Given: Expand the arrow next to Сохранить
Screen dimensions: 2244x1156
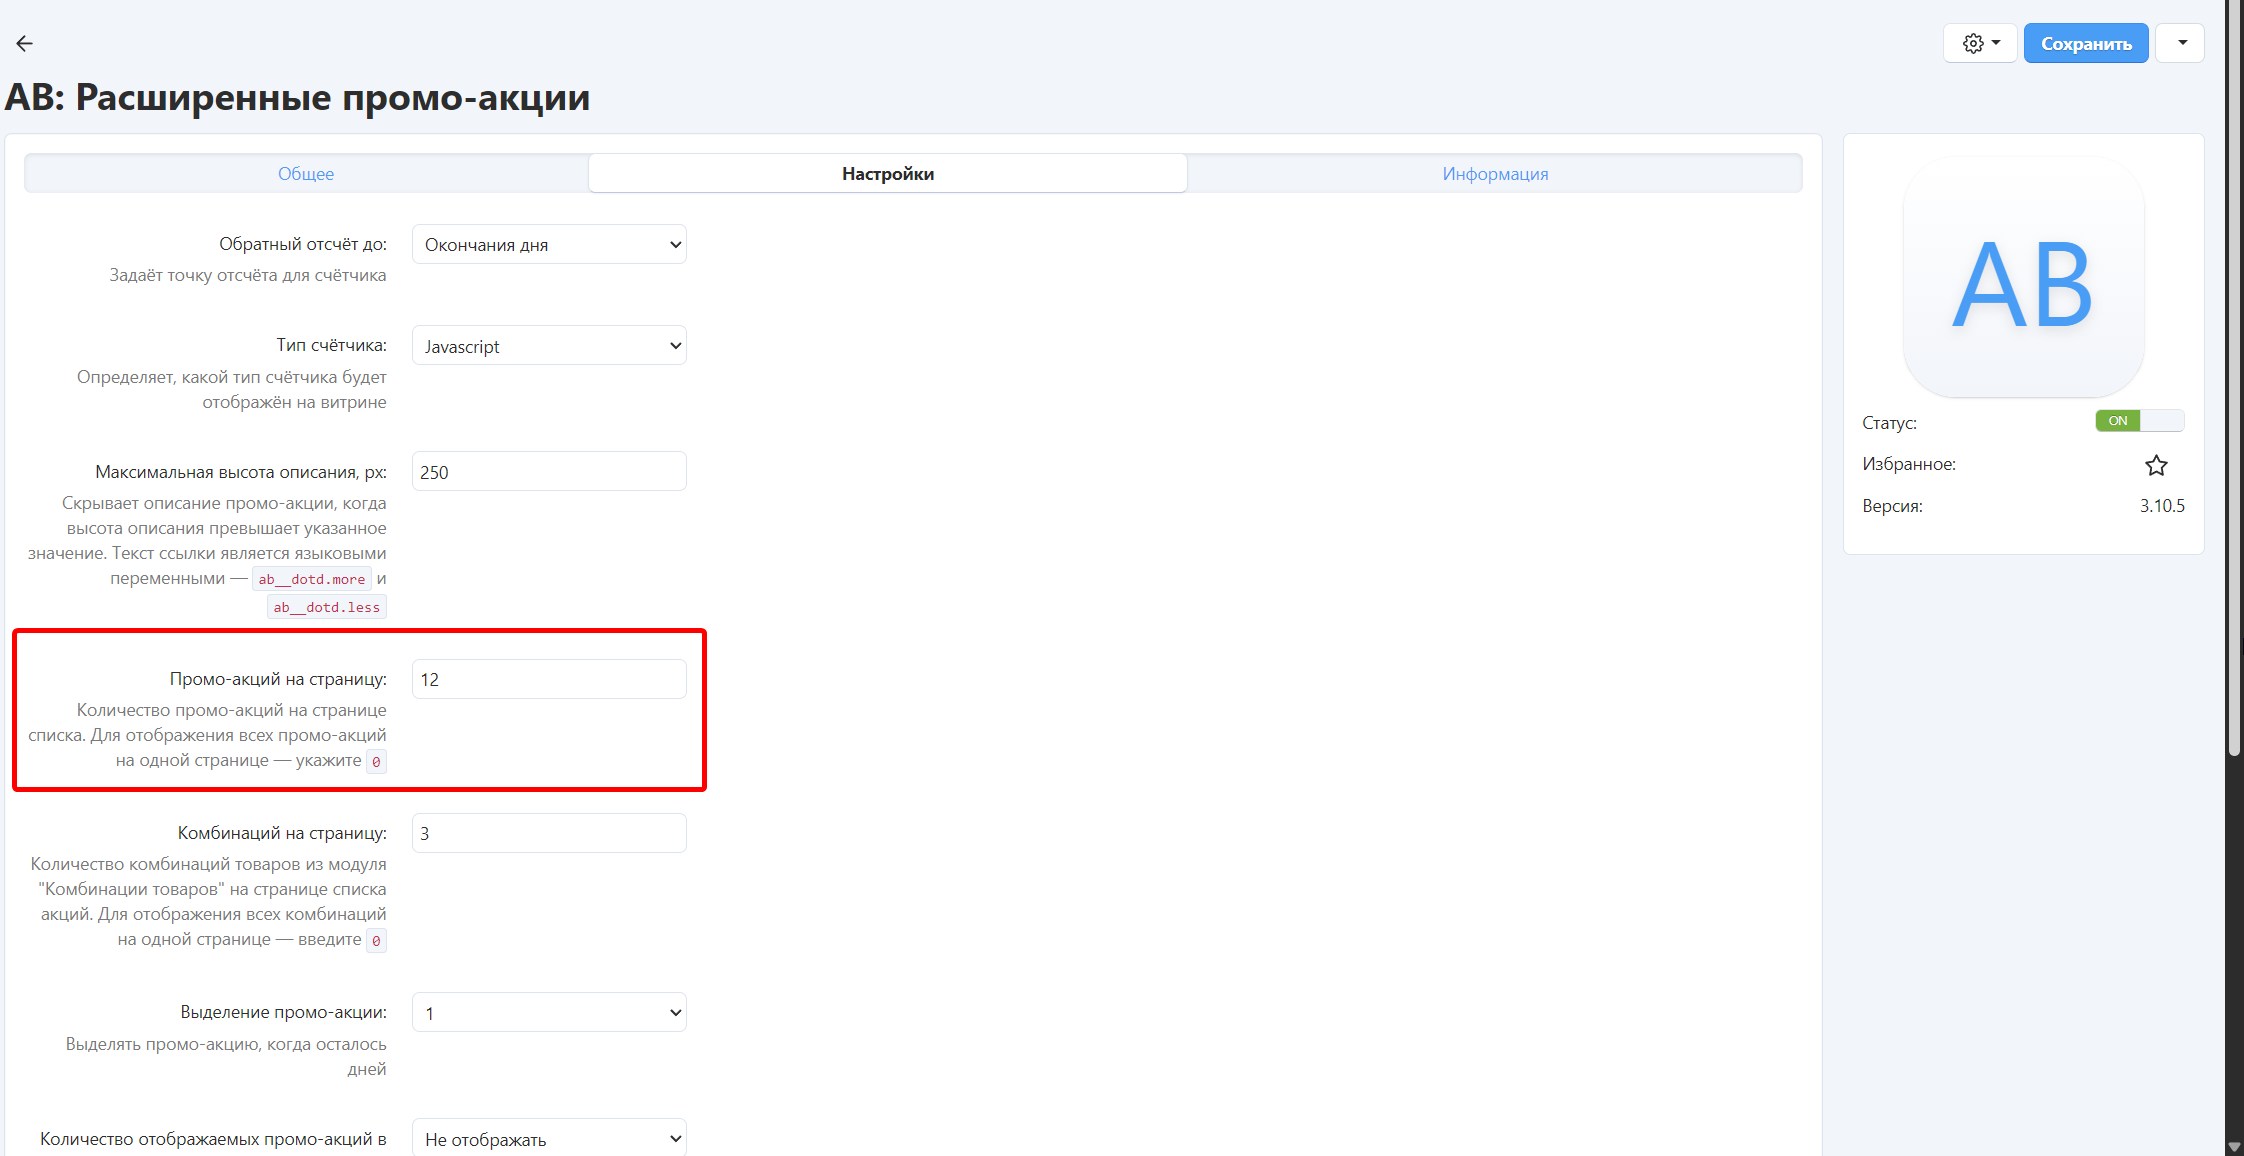Looking at the screenshot, I should tap(2181, 43).
